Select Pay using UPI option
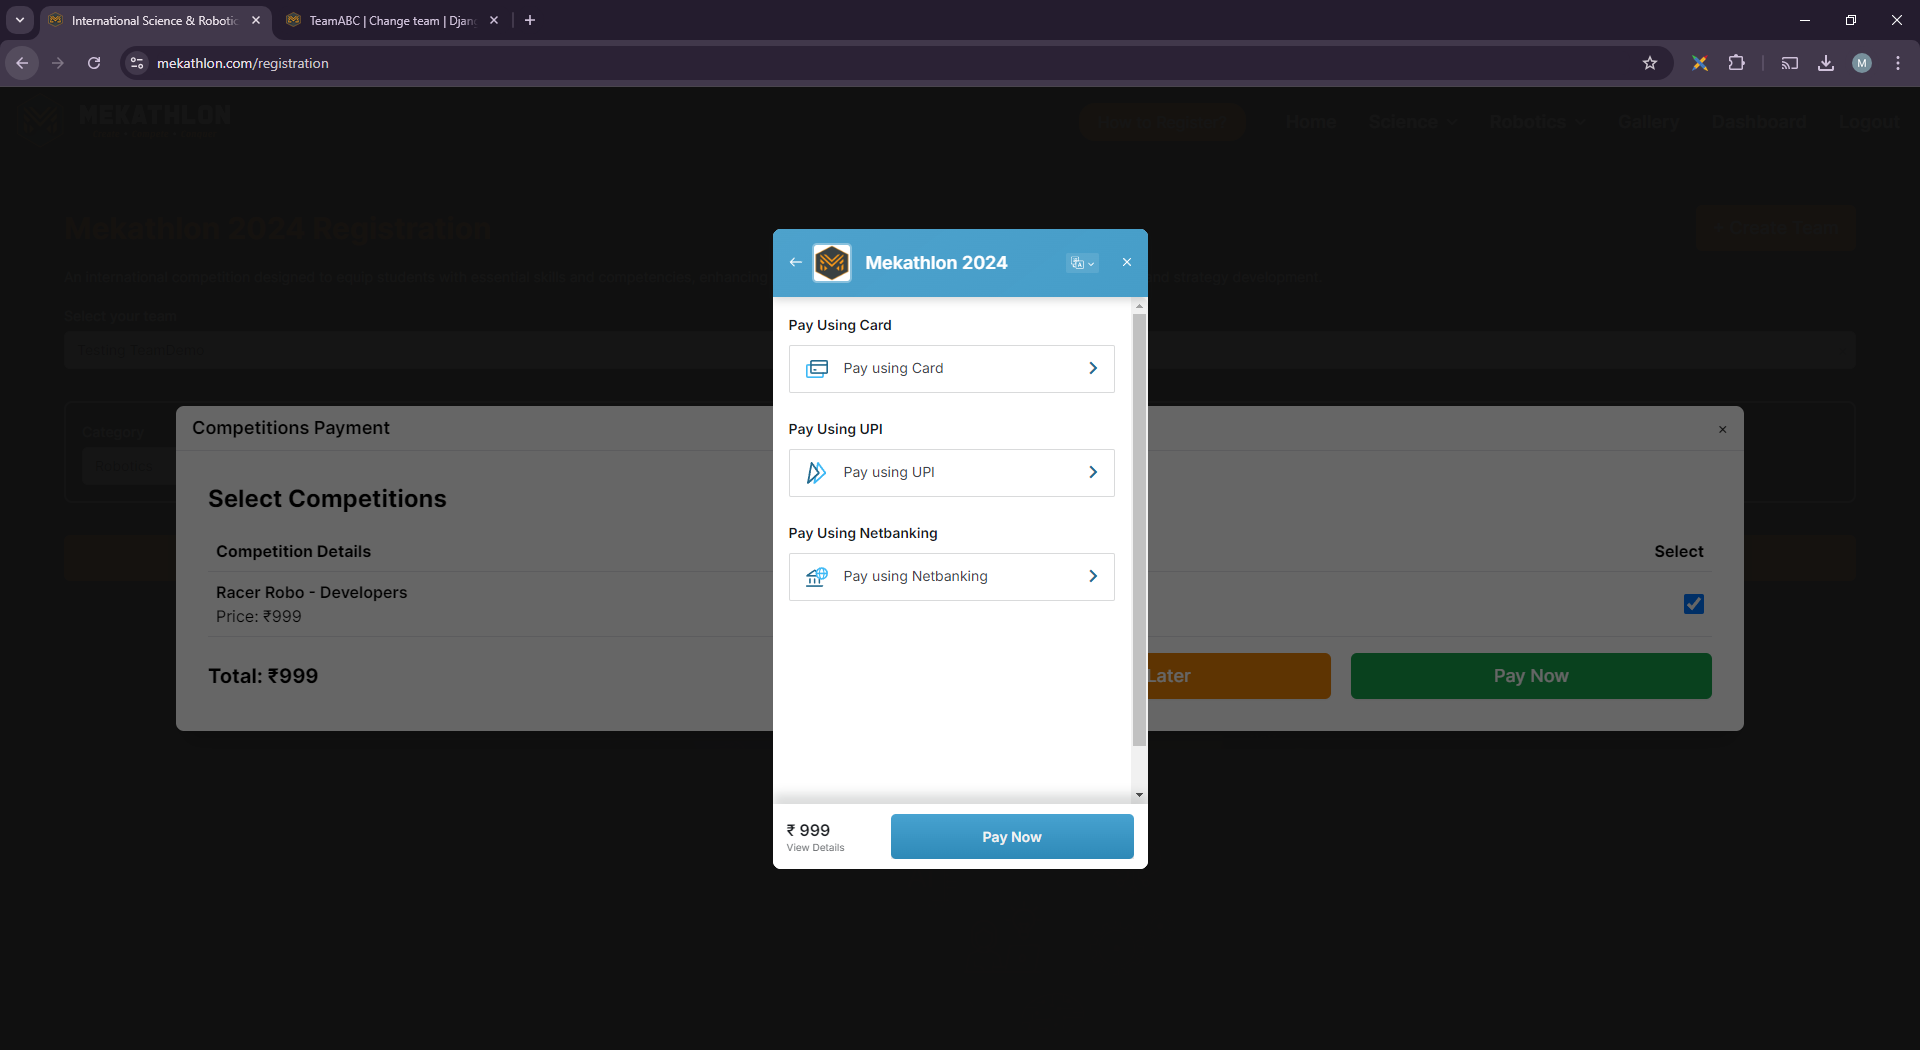 [952, 473]
